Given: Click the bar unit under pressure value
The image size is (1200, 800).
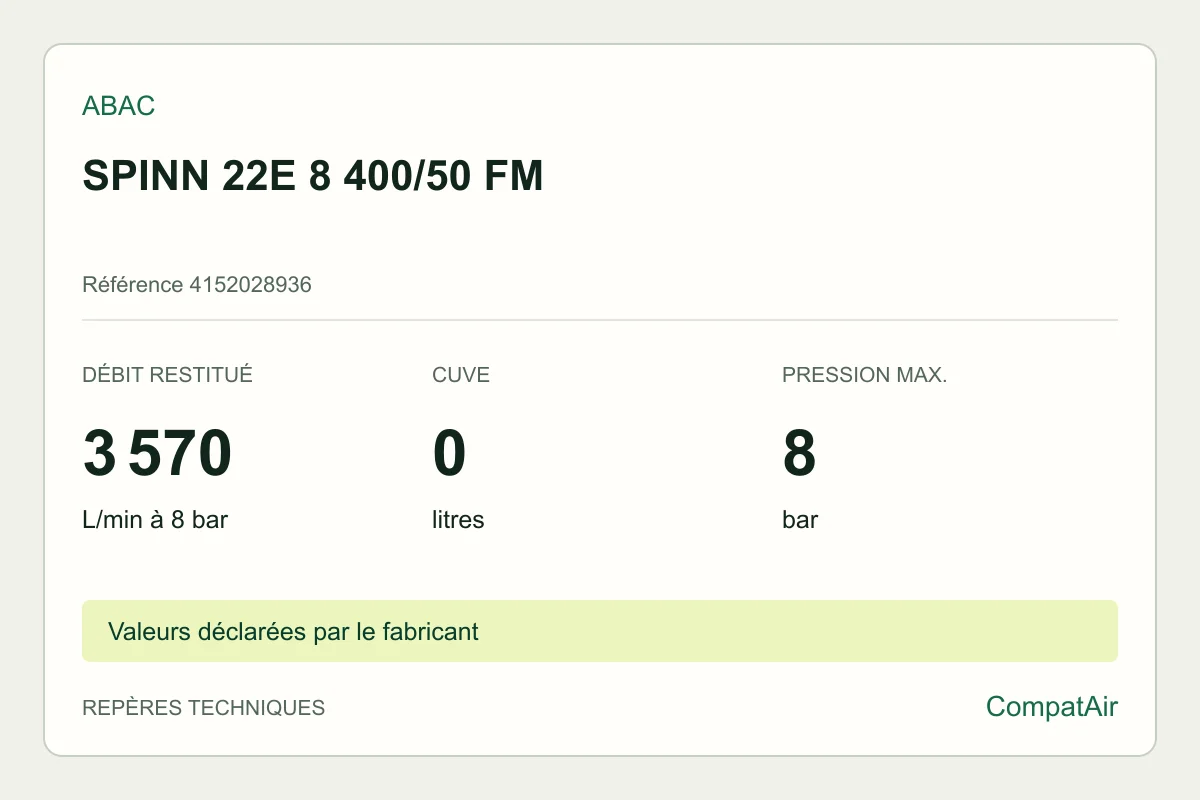Looking at the screenshot, I should (800, 520).
